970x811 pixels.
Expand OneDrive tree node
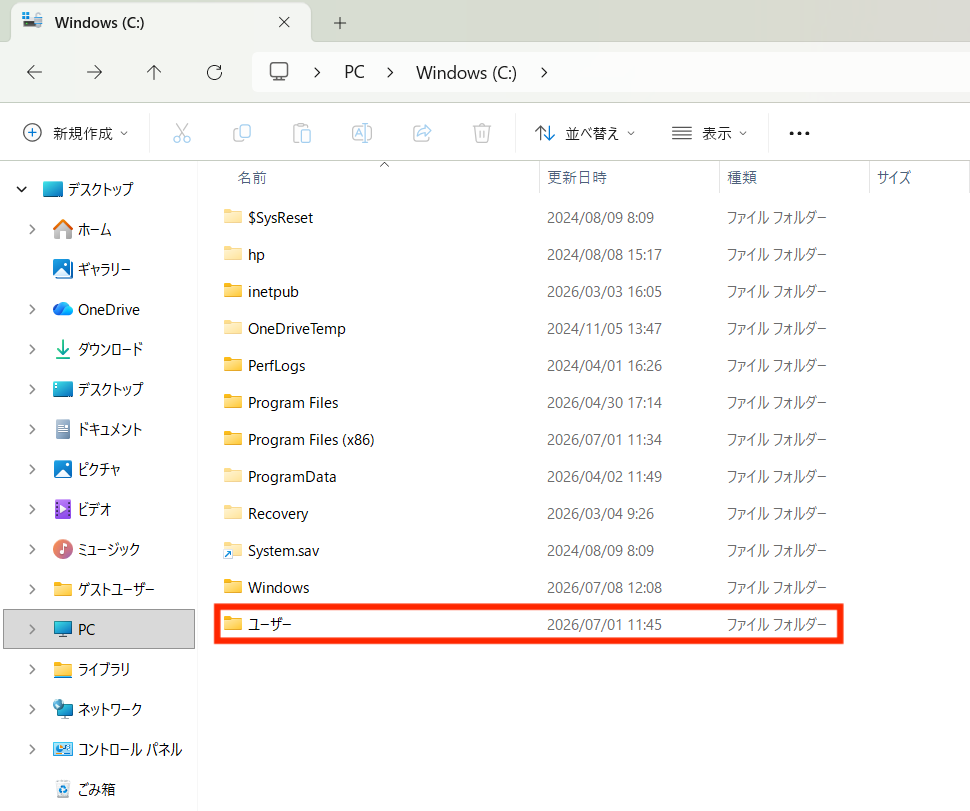tap(32, 309)
